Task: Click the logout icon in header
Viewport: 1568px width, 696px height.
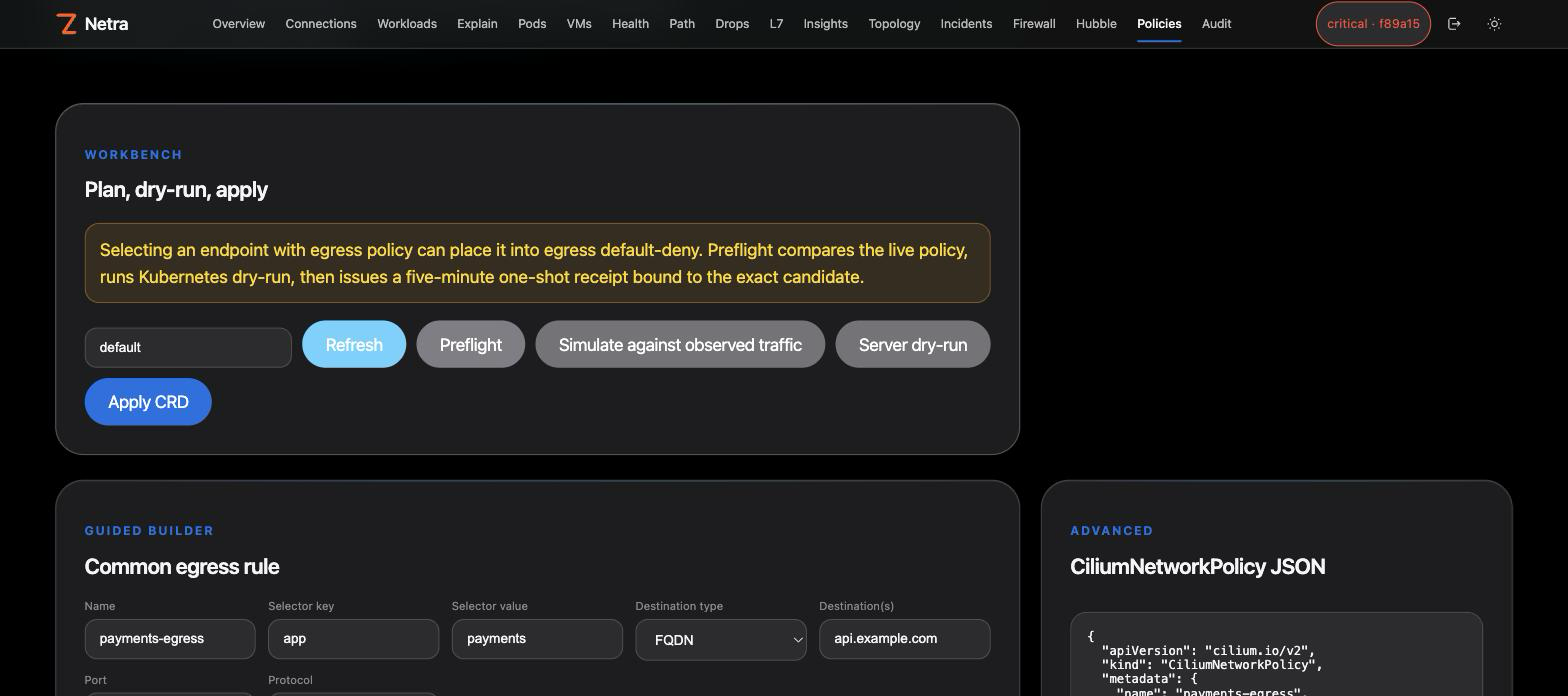Action: [1454, 24]
